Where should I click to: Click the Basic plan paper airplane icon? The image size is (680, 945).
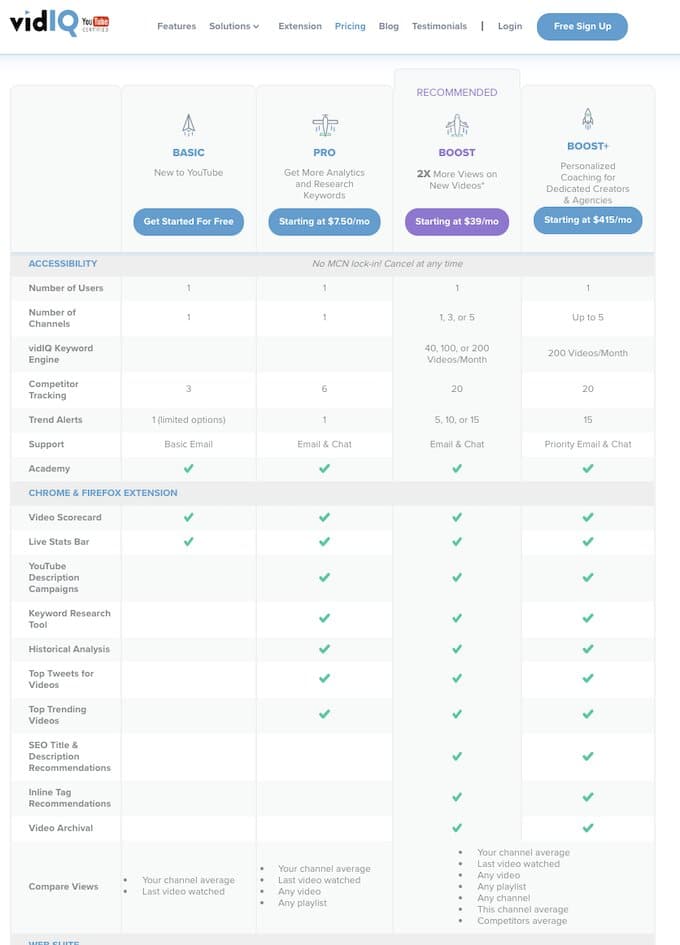click(x=188, y=125)
